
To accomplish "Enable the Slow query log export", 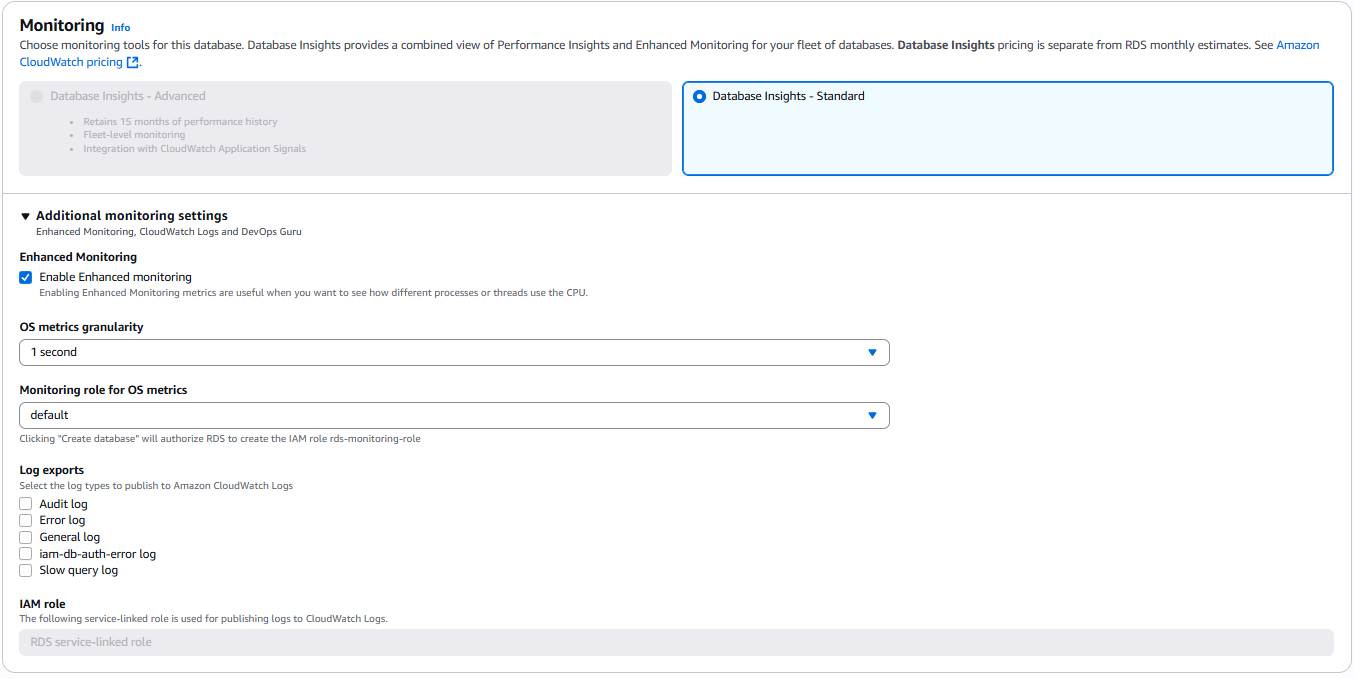I will click(x=25, y=570).
